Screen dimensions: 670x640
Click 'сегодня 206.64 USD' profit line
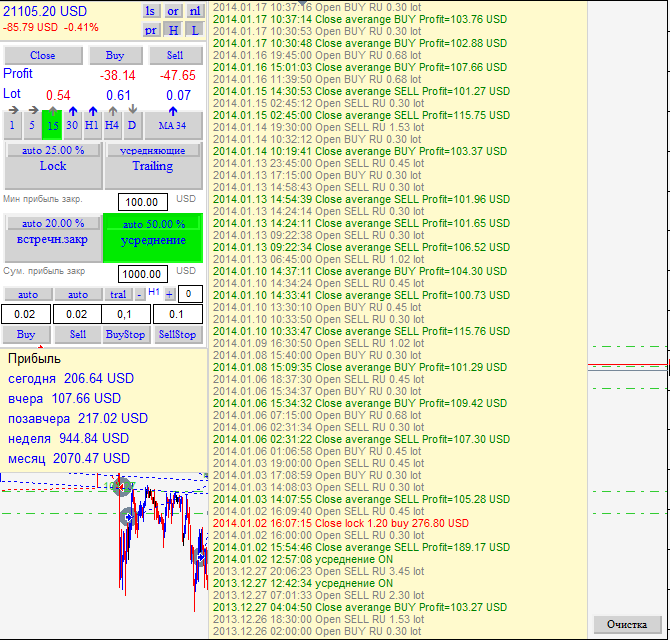pyautogui.click(x=71, y=379)
